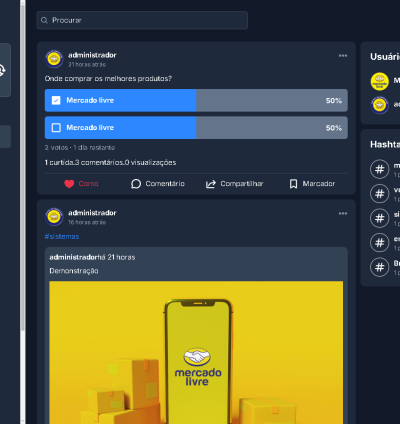Select the first hashtag circle icon
The image size is (400, 424).
point(380,169)
